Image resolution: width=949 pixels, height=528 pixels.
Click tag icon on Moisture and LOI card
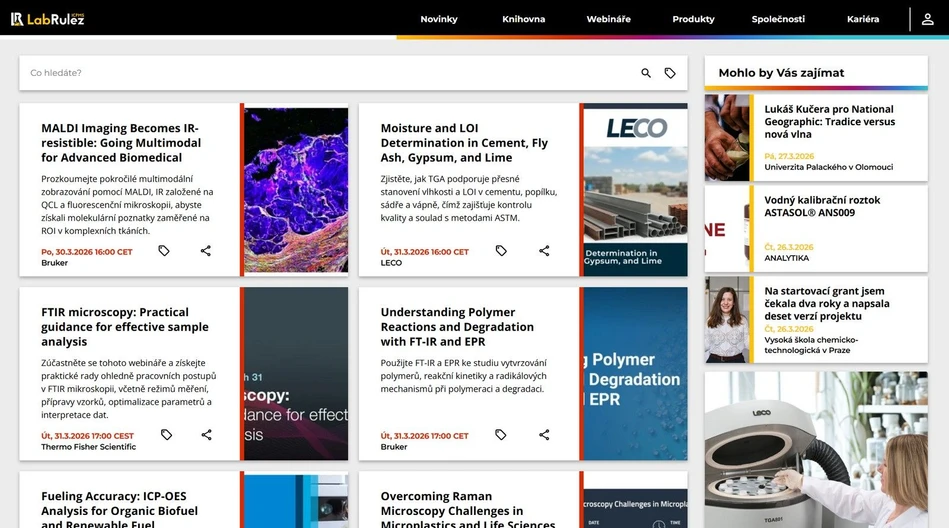[x=501, y=251]
